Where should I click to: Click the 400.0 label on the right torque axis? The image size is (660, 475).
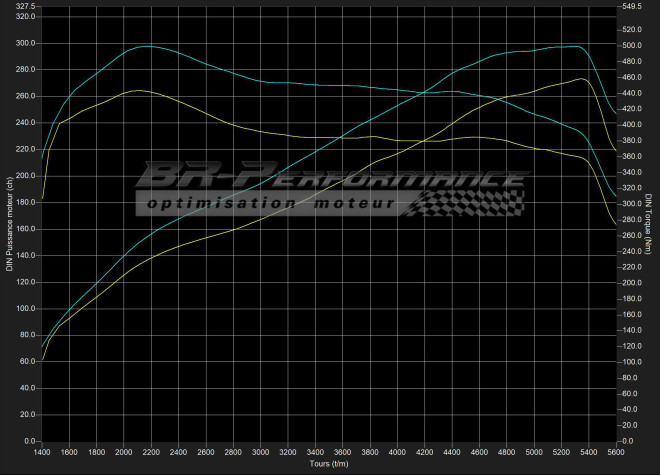634,125
